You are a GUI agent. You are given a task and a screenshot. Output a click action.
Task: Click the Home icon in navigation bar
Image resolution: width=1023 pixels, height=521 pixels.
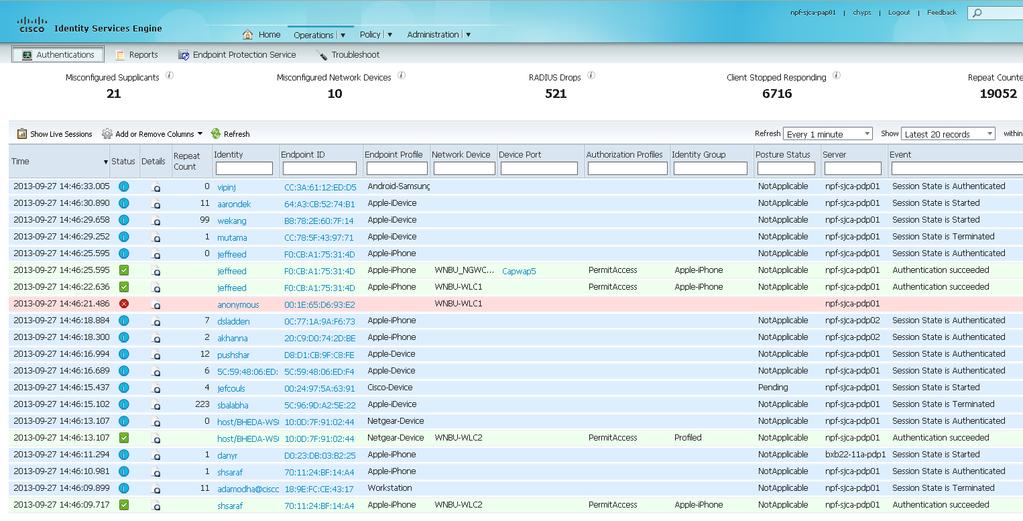(247, 35)
